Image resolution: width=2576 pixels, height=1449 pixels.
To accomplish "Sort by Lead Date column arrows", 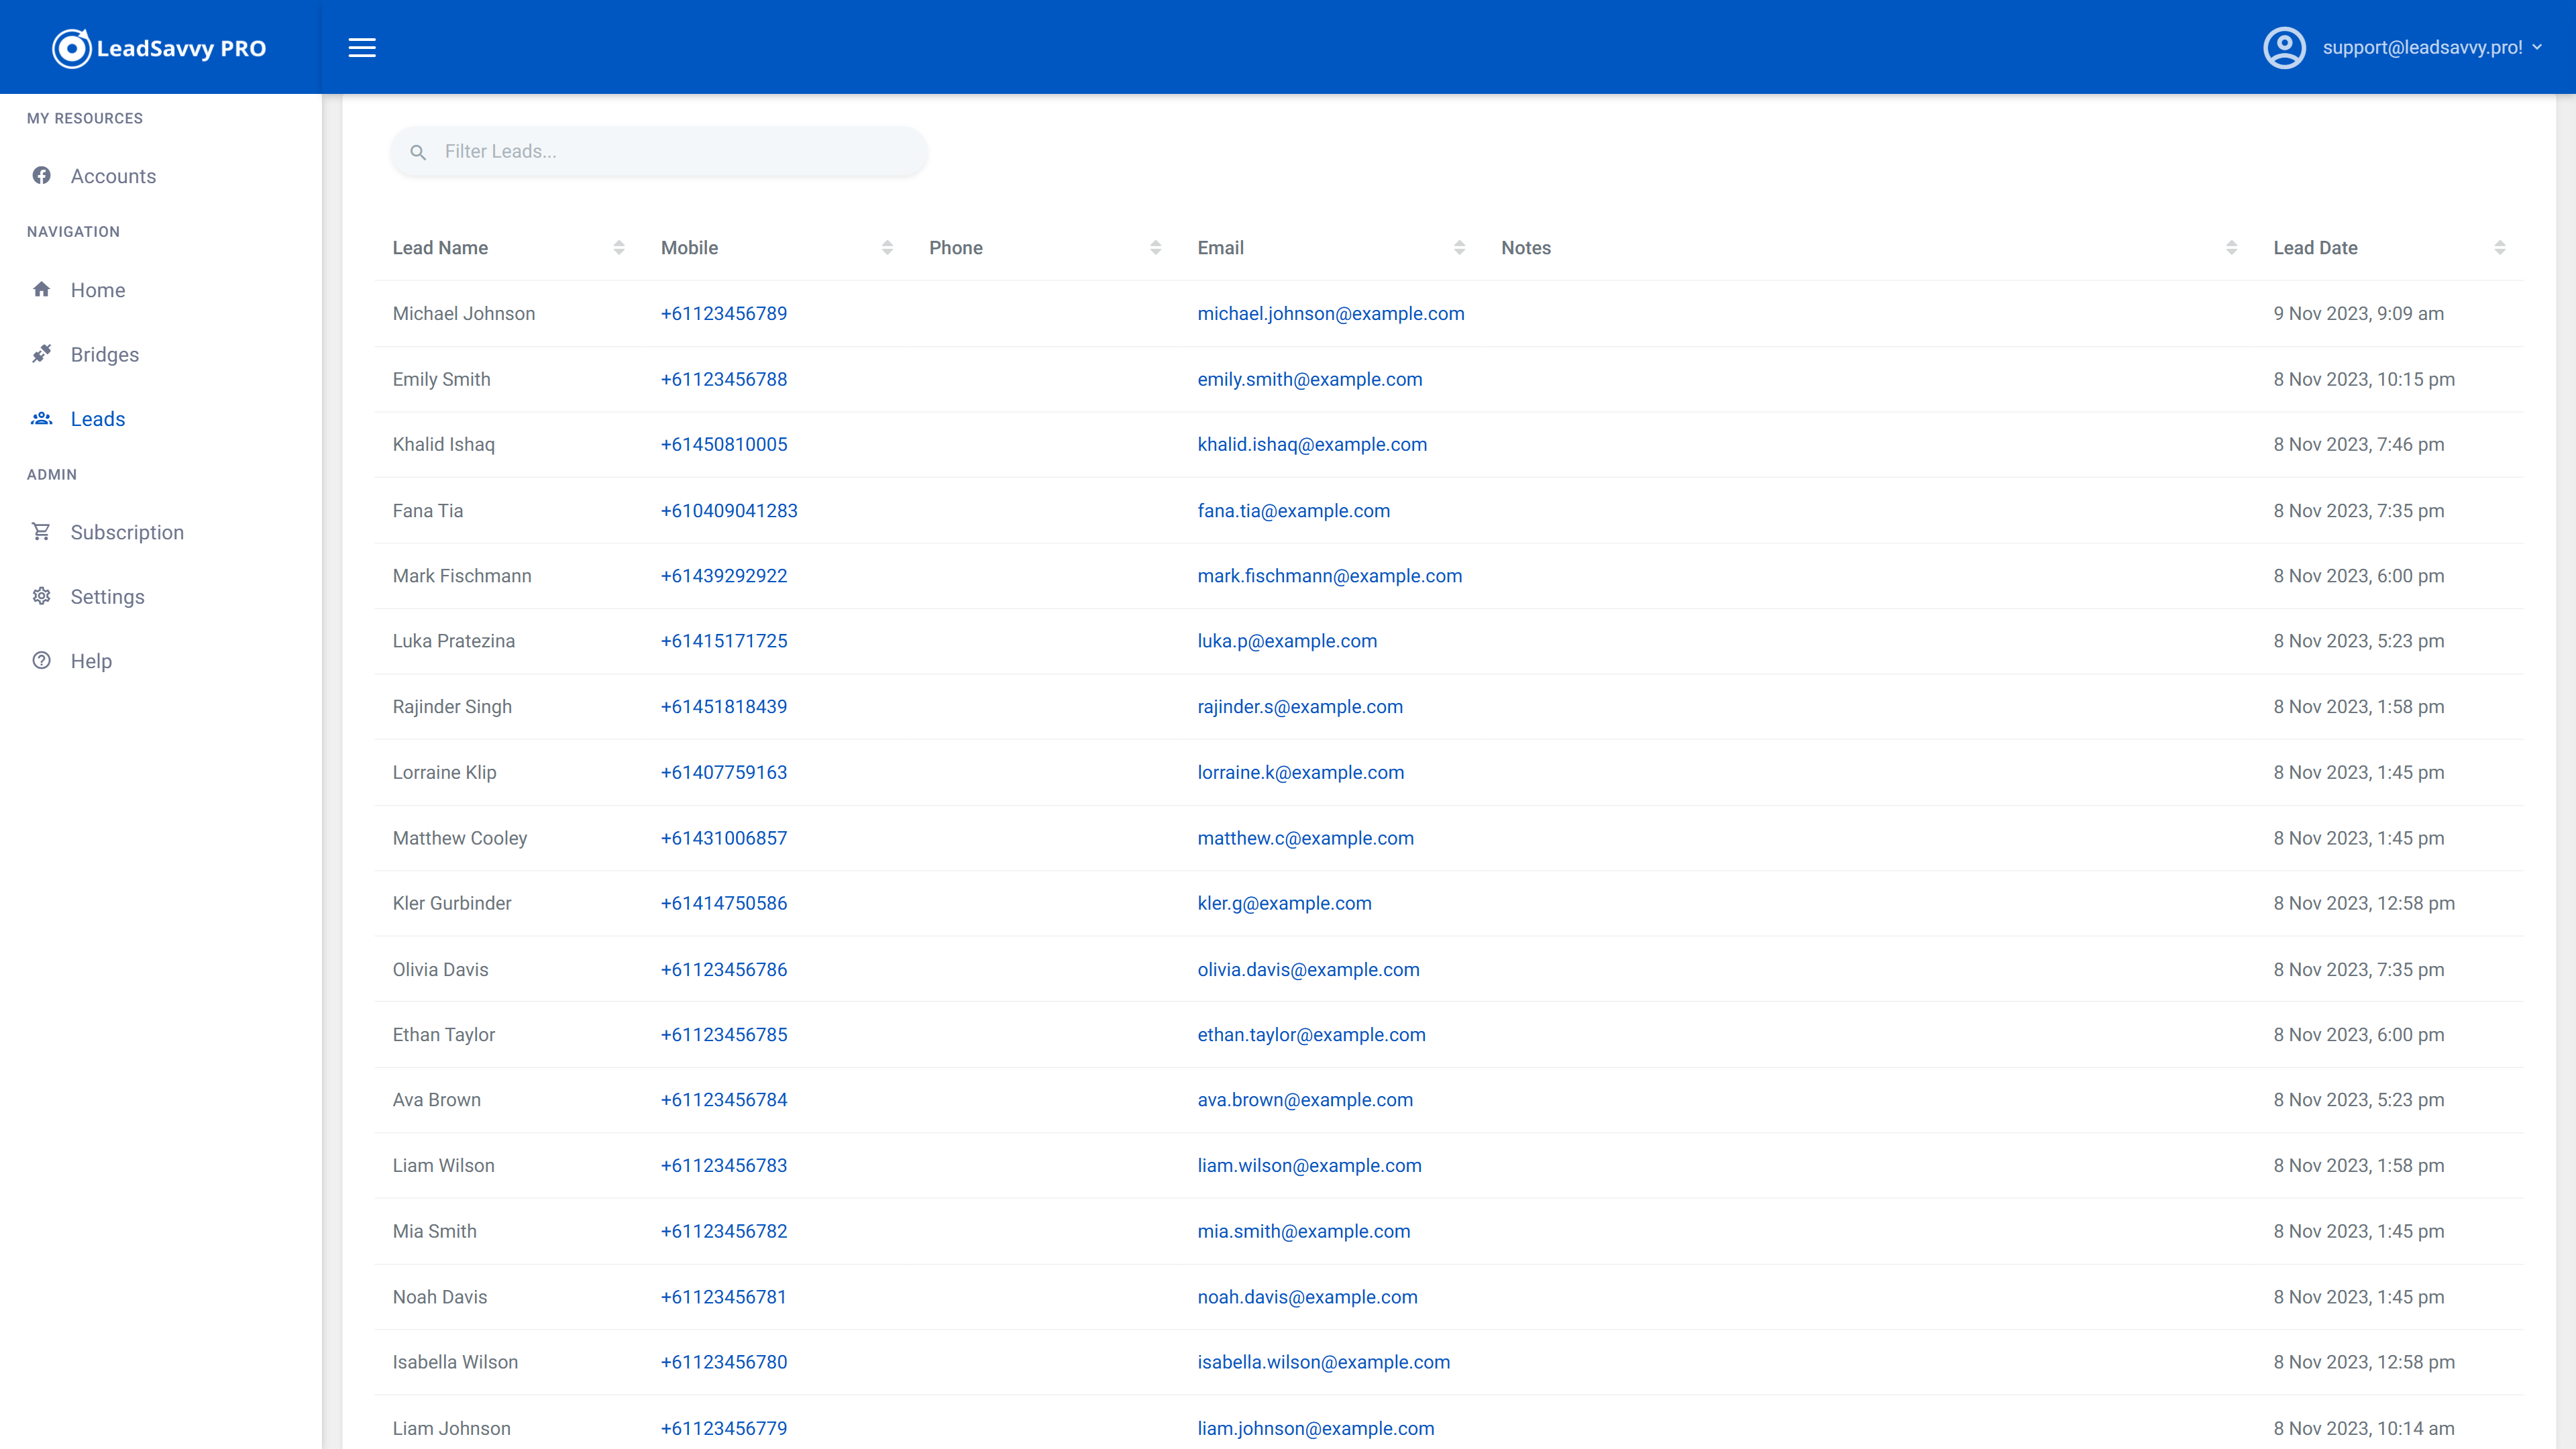I will (2499, 248).
